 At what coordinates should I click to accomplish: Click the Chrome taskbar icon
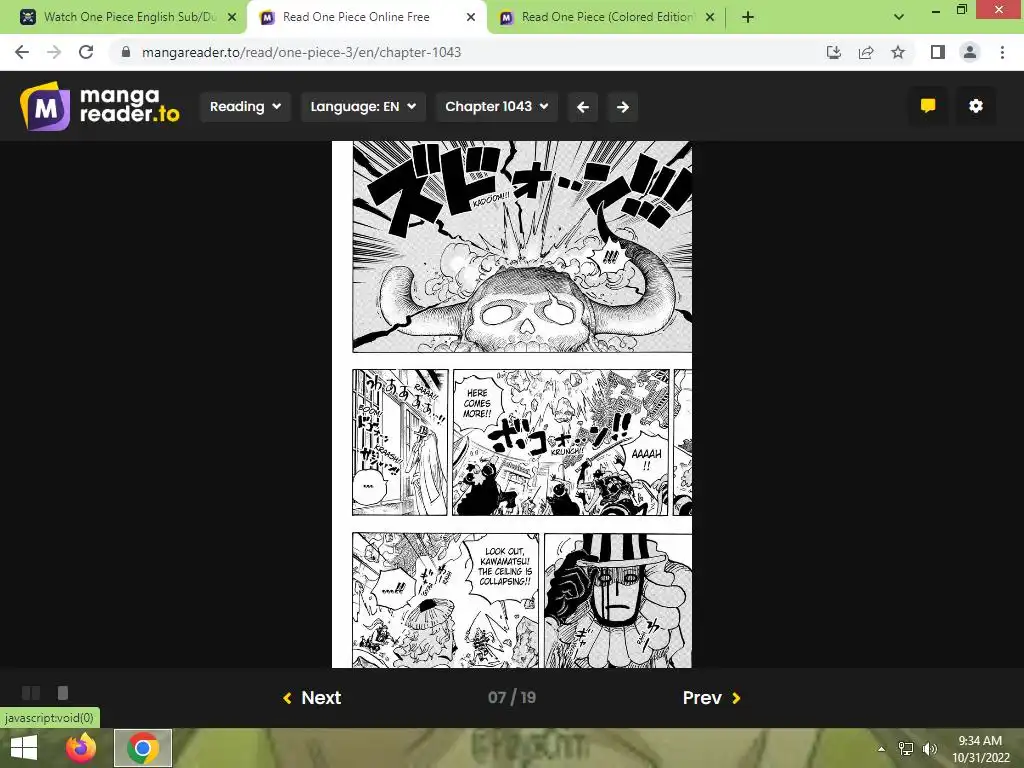coord(143,748)
